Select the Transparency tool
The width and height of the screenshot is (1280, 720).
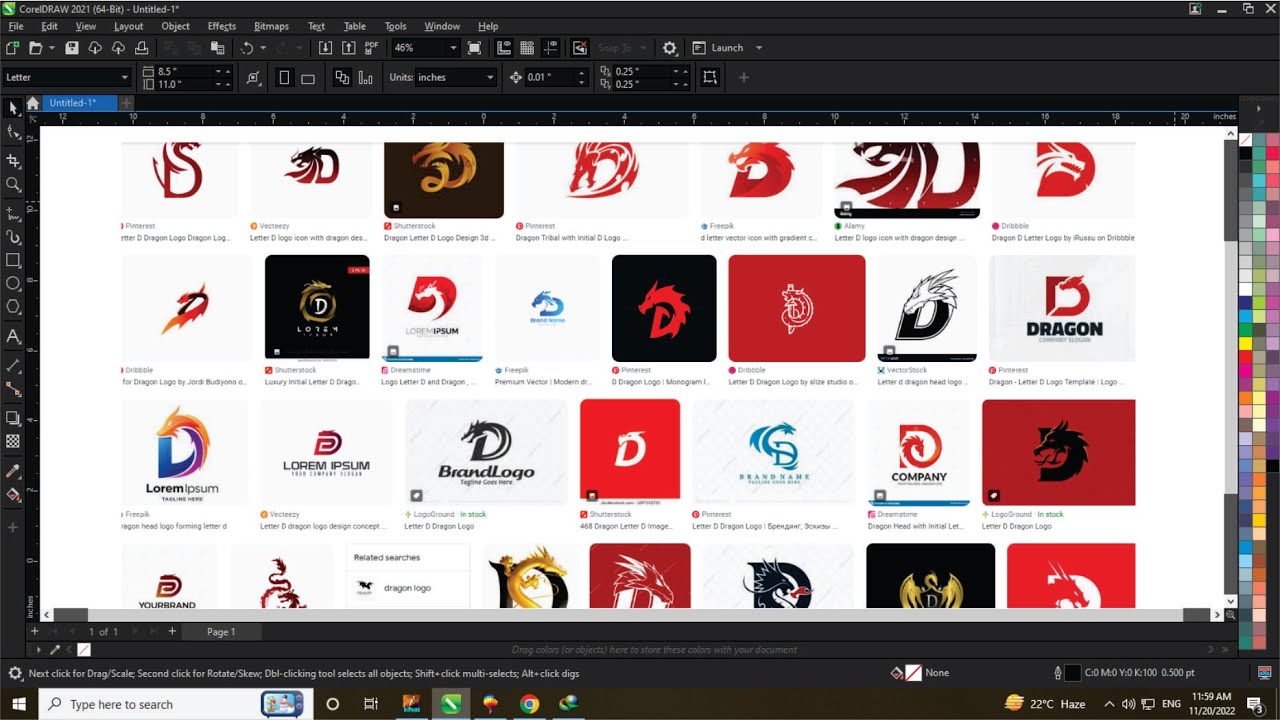click(x=13, y=441)
